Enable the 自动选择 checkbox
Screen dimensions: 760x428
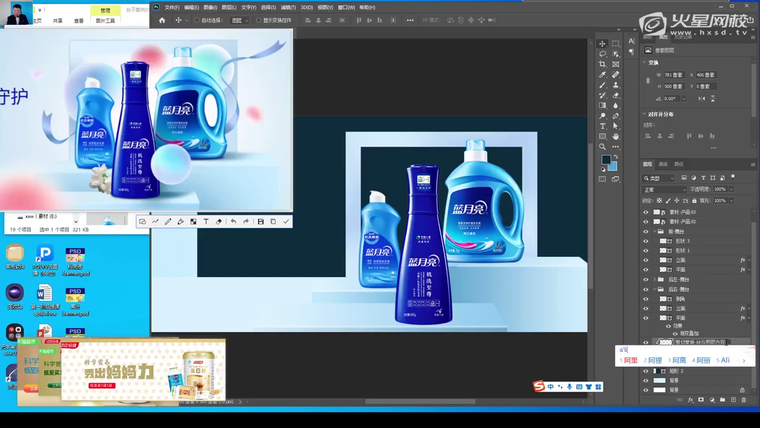198,20
